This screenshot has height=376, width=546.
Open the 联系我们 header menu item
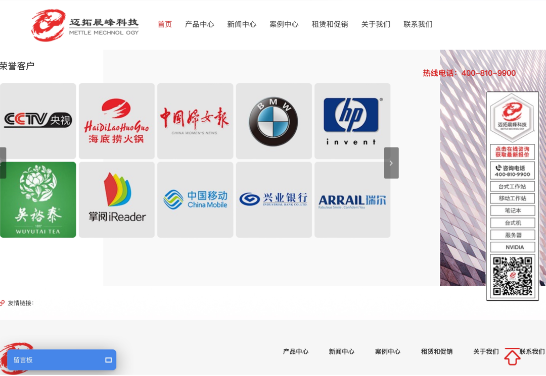(x=418, y=24)
